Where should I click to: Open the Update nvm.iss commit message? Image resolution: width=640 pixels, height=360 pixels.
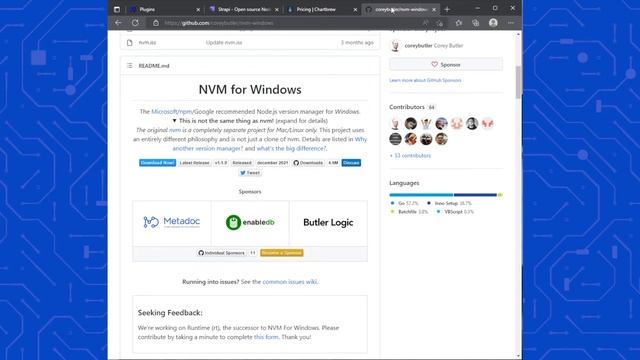[224, 42]
